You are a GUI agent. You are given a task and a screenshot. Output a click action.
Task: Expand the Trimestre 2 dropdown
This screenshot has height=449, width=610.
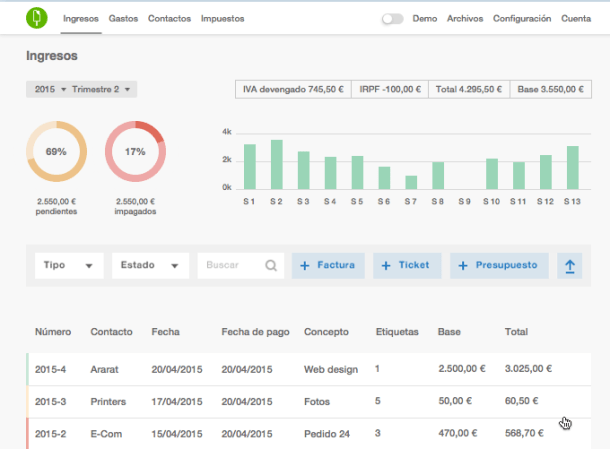coord(103,90)
